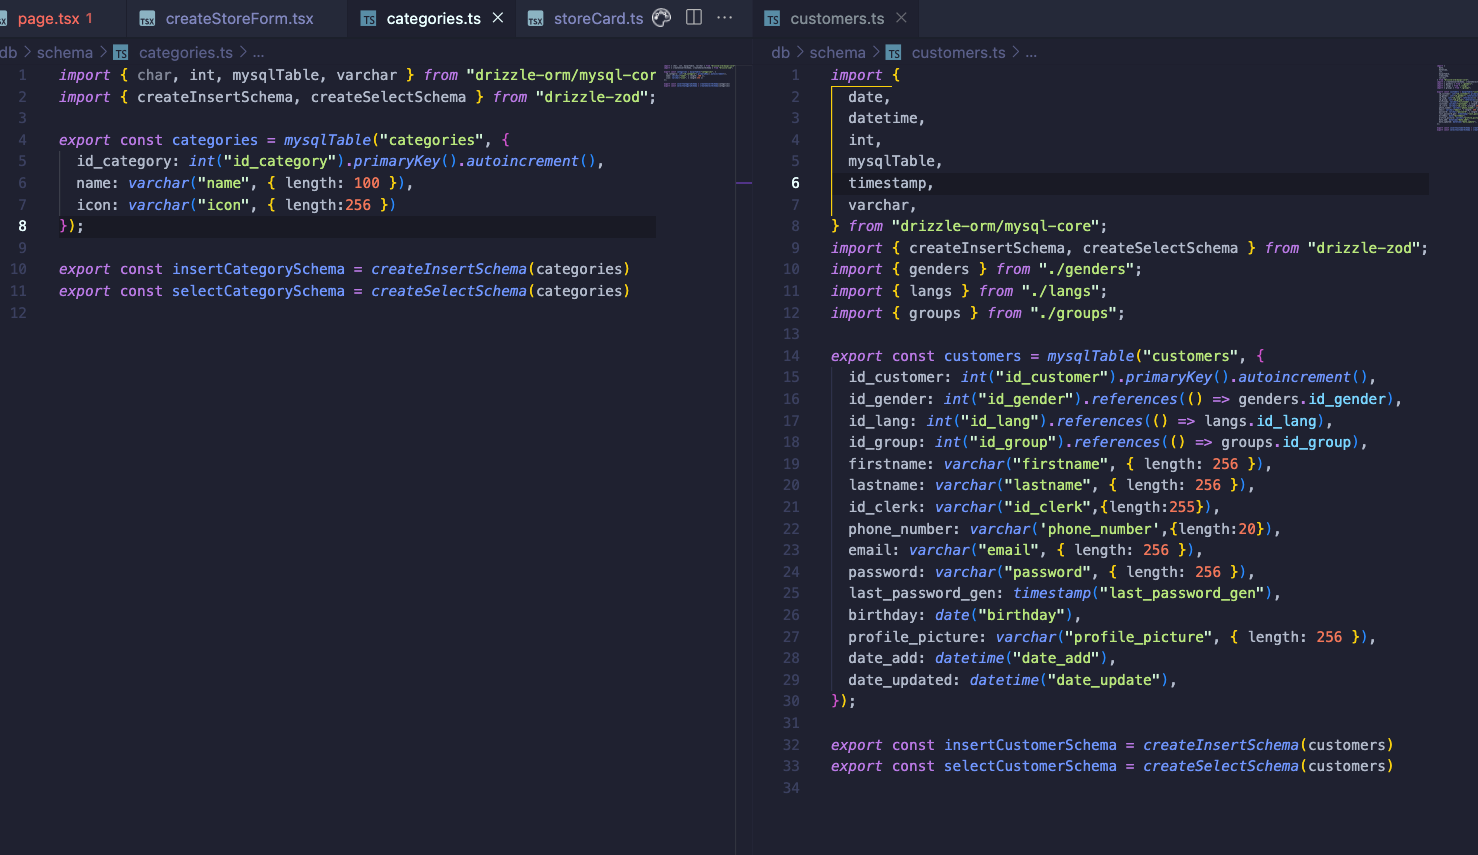Click the modified indicator on page.tsx tab

tap(91, 17)
